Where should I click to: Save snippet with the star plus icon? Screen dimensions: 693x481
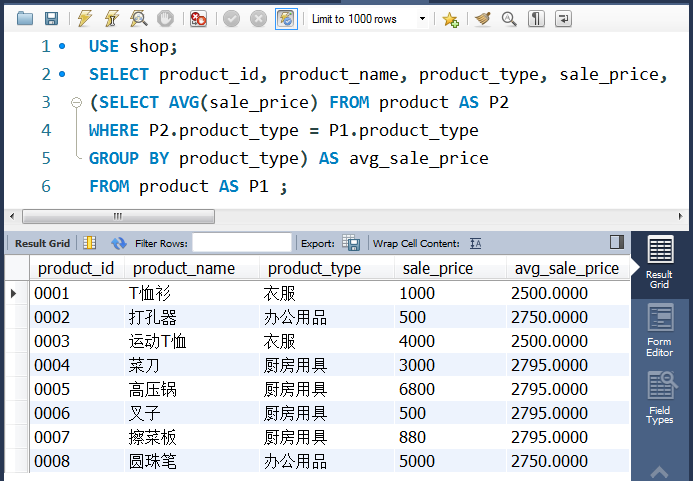pyautogui.click(x=450, y=19)
